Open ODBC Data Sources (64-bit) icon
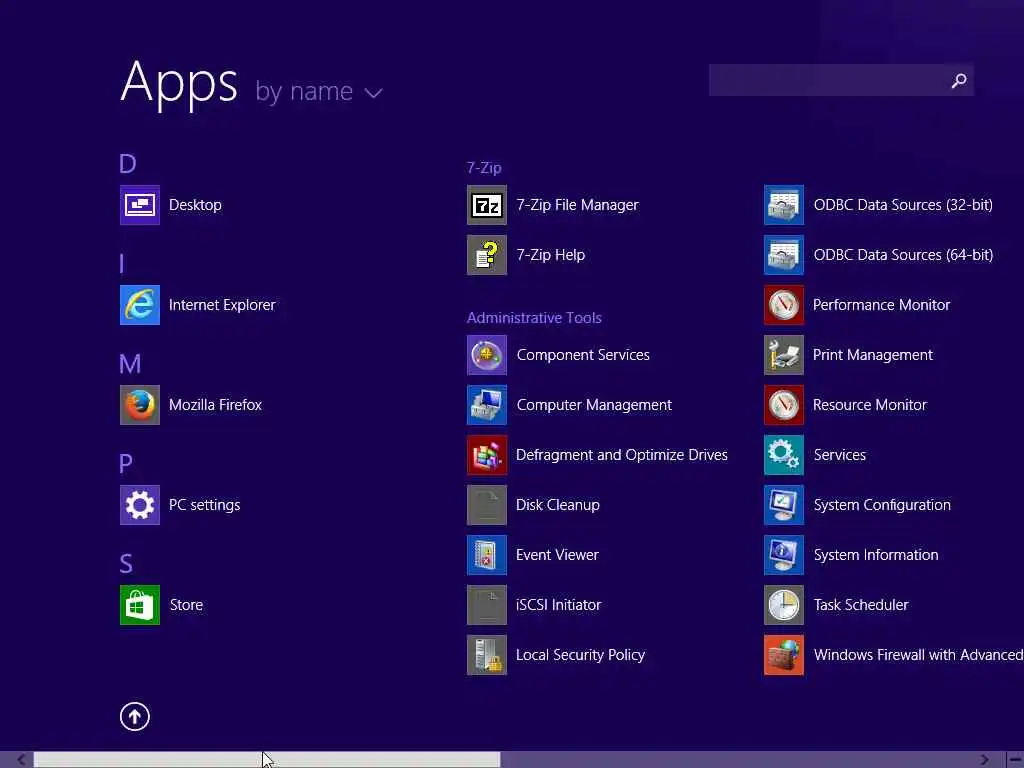The height and width of the screenshot is (768, 1024). click(784, 255)
